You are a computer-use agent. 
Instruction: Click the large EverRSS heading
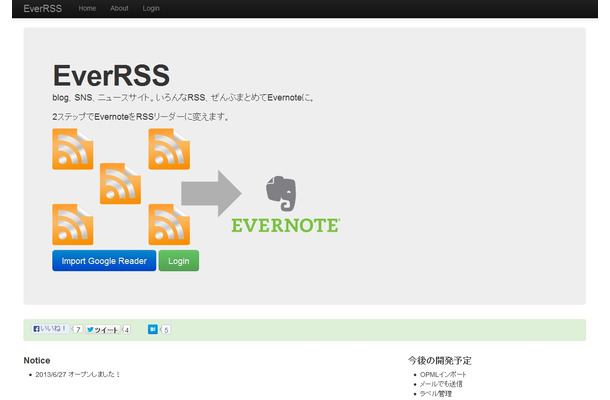[x=111, y=75]
